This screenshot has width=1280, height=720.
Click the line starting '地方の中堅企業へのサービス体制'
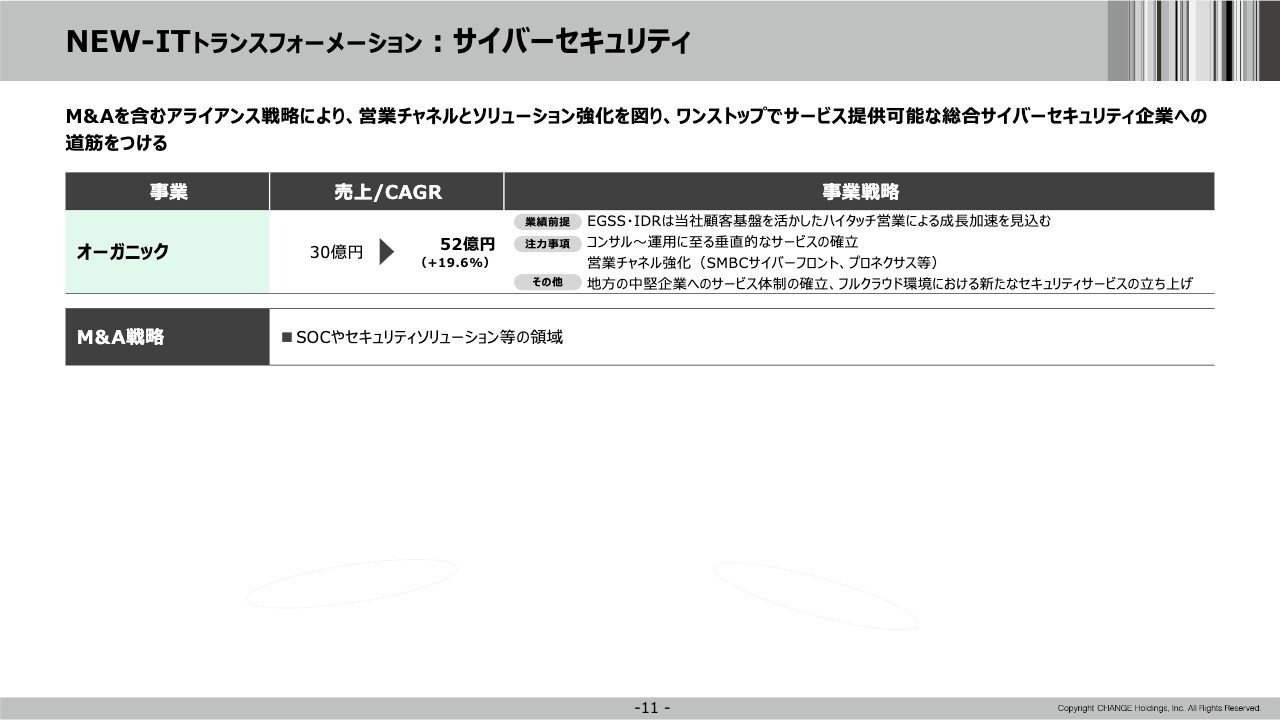pyautogui.click(x=890, y=284)
